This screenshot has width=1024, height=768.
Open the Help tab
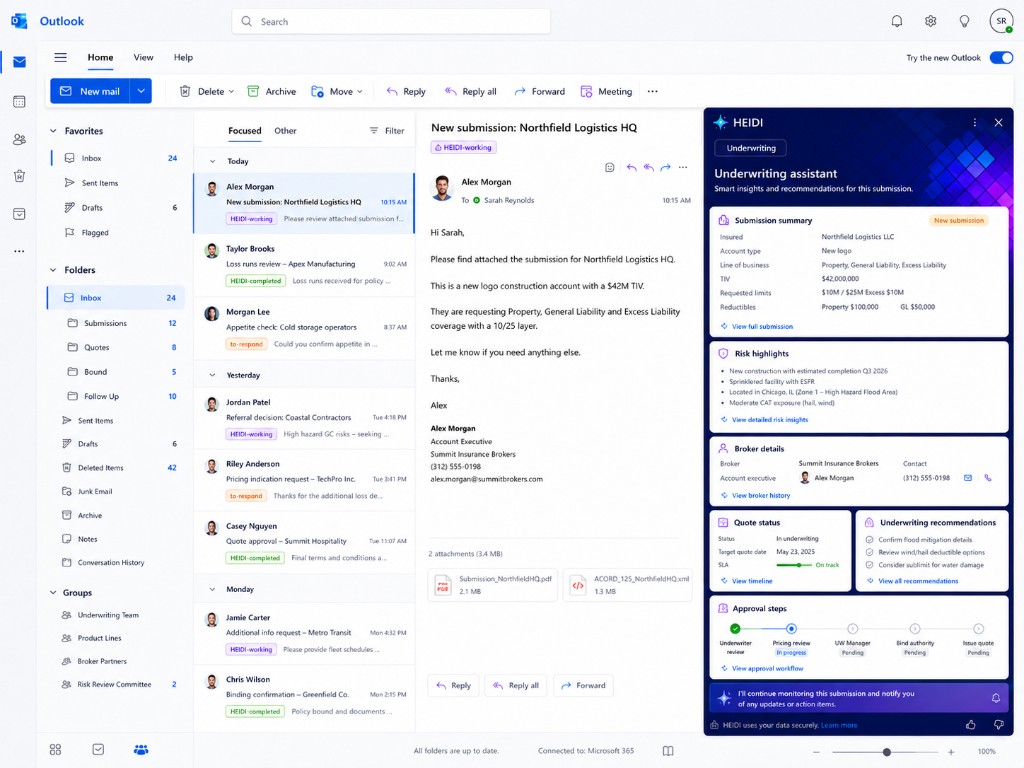[184, 57]
